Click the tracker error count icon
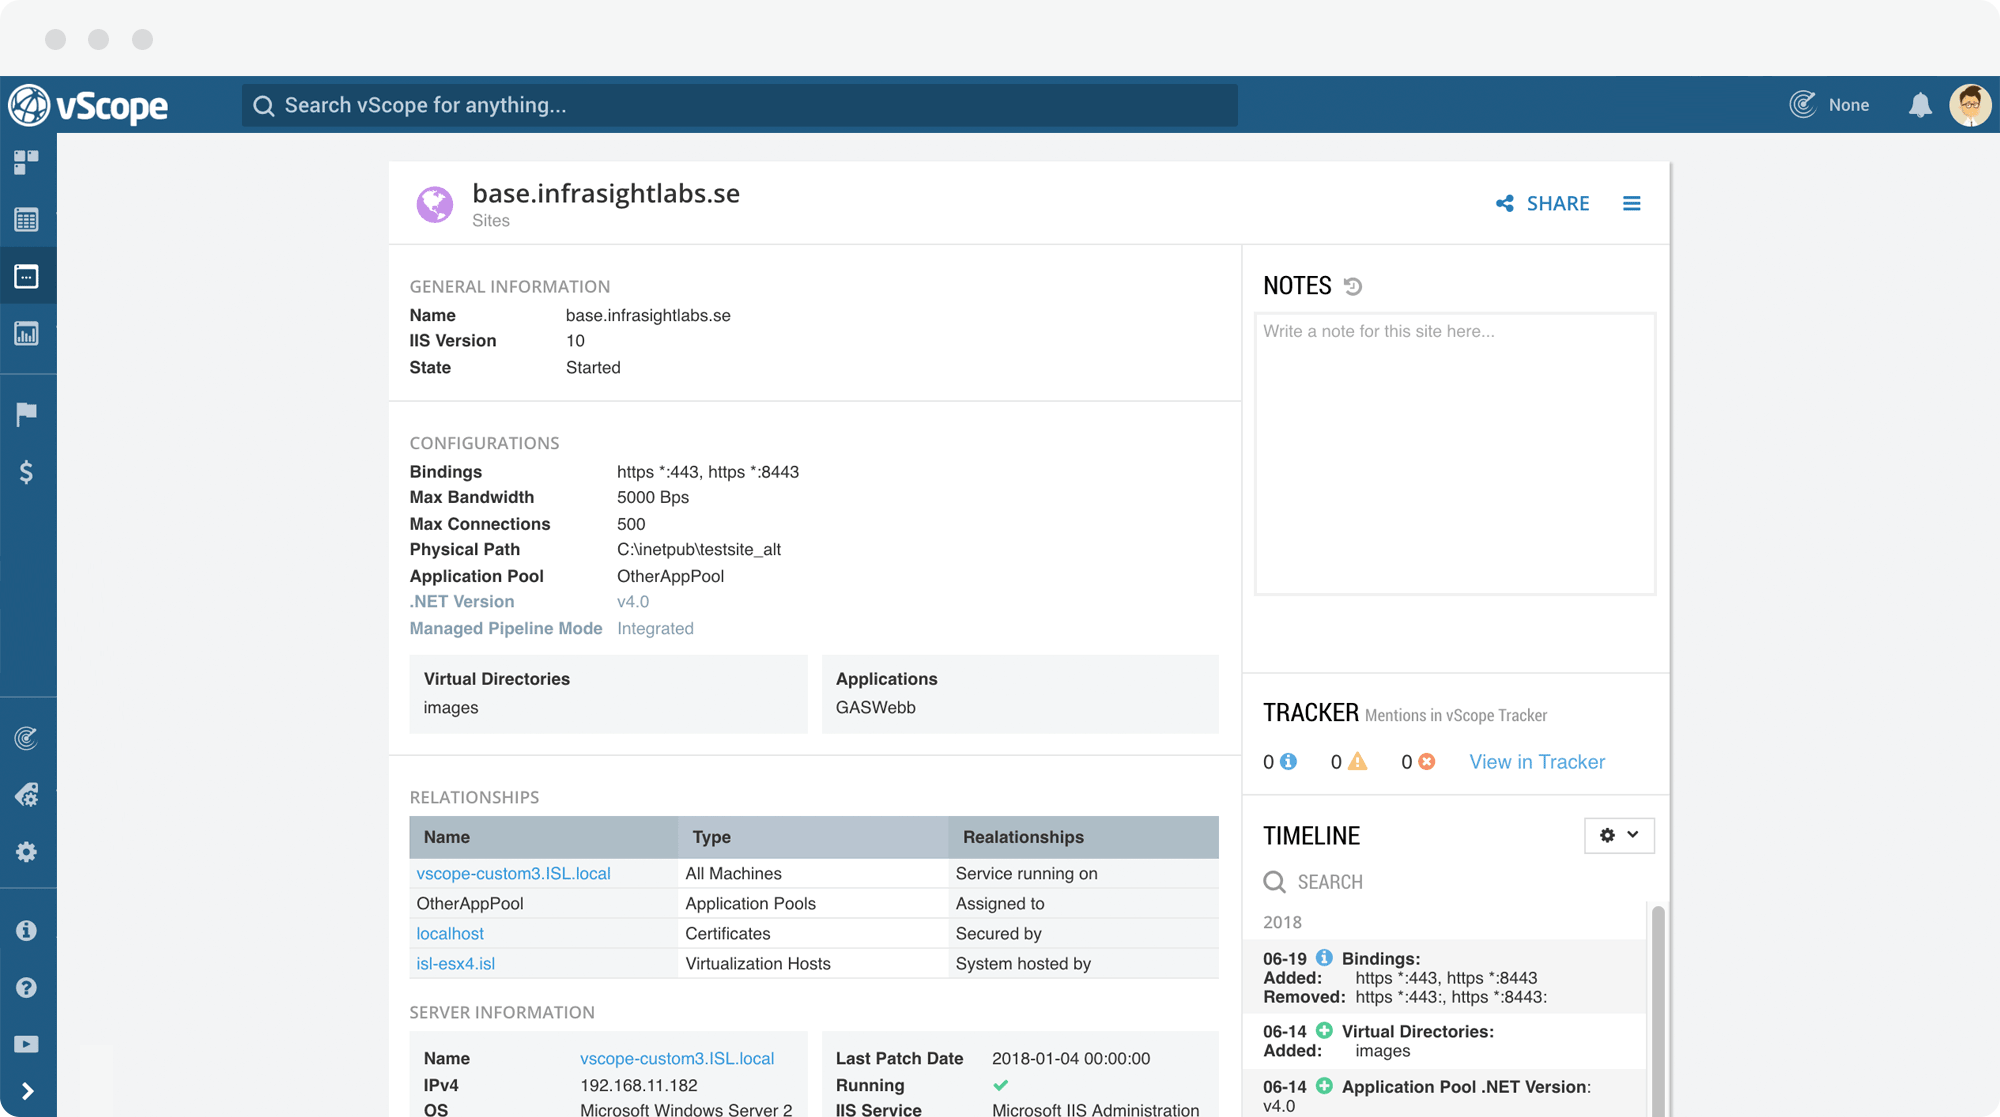This screenshot has height=1117, width=2000. coord(1427,762)
